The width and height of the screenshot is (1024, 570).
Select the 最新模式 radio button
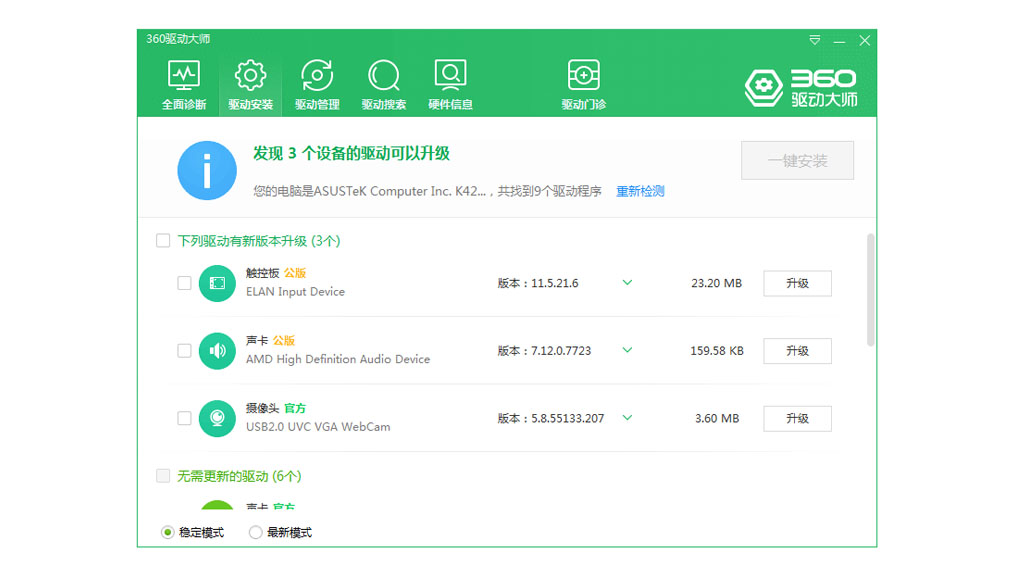coord(255,533)
